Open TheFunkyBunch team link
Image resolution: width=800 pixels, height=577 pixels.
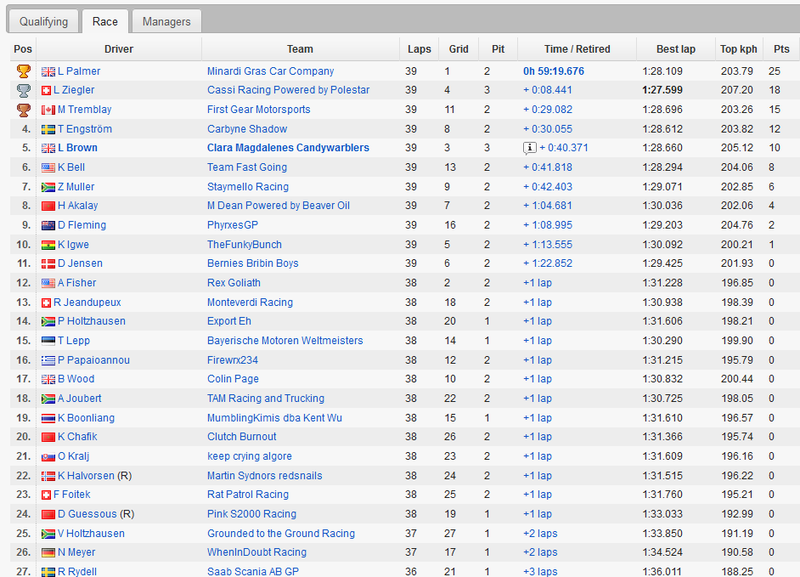coord(244,244)
